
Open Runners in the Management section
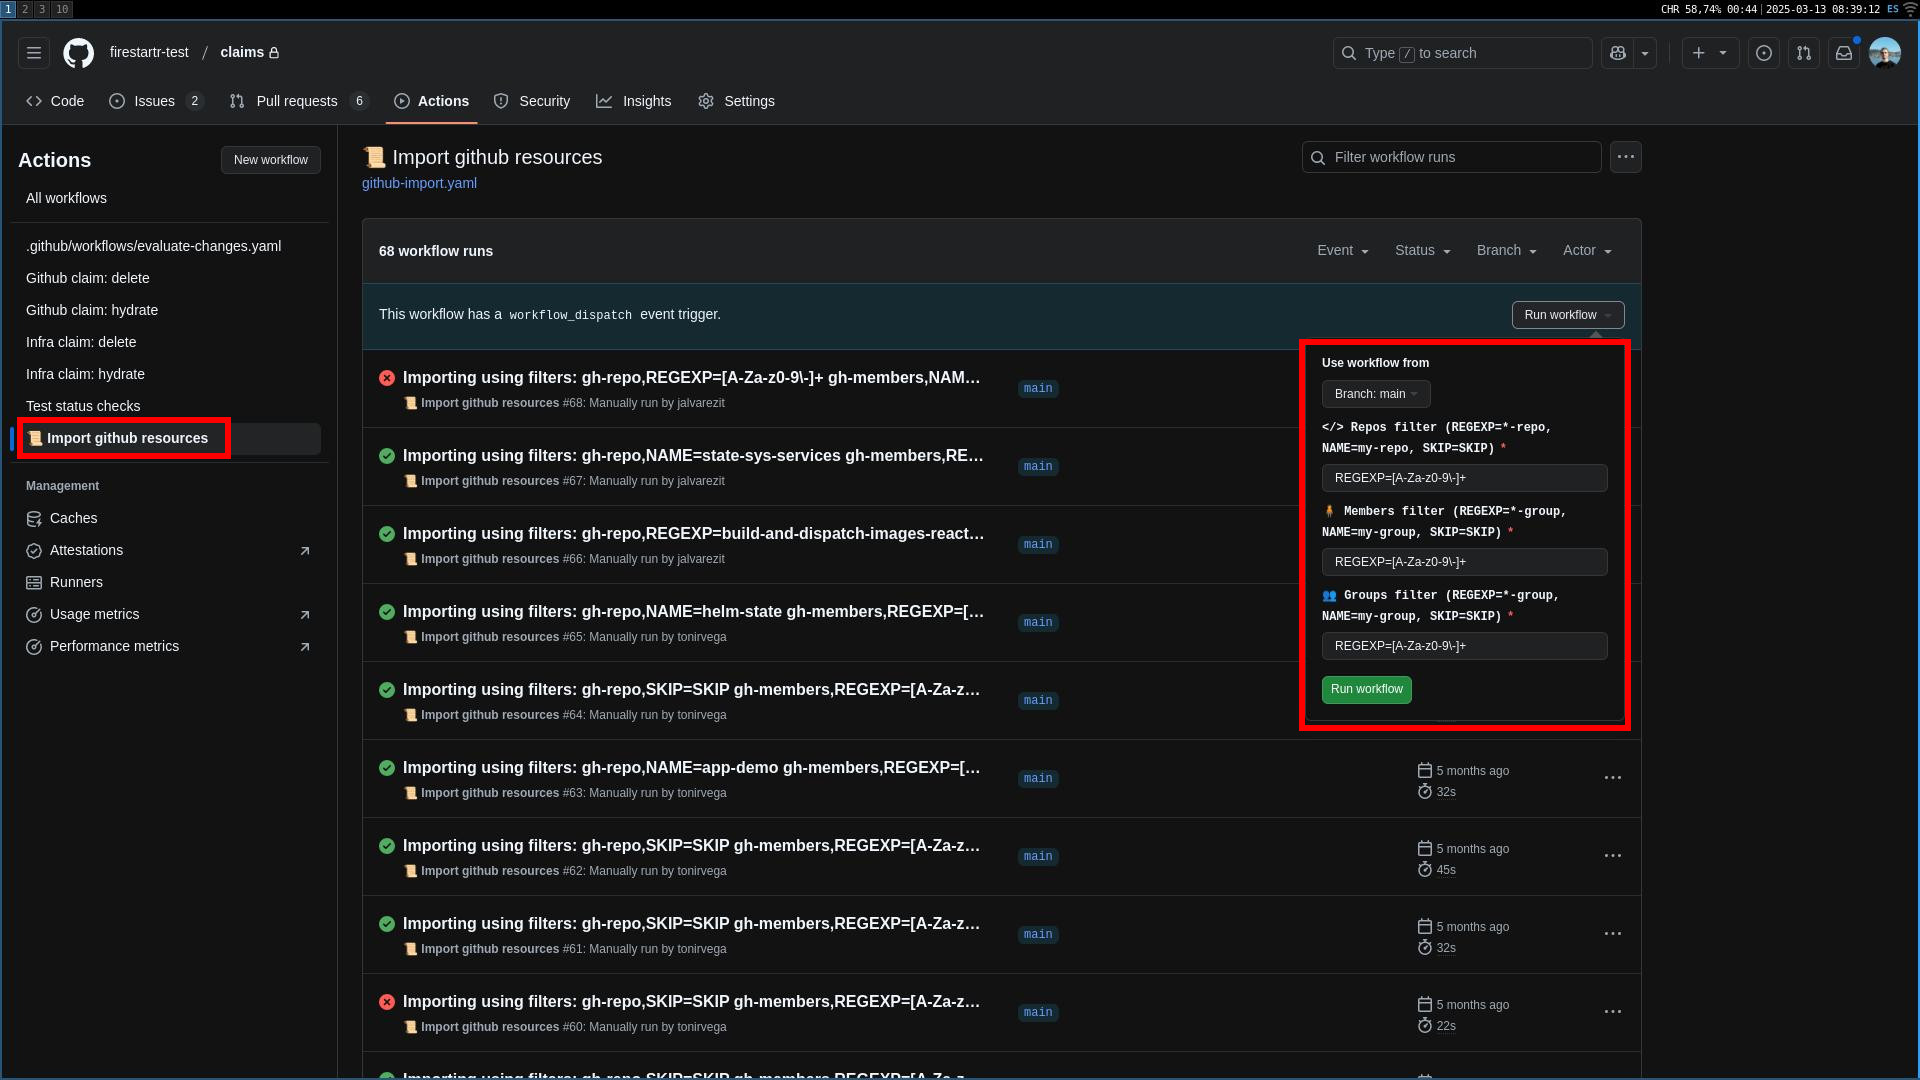(75, 582)
